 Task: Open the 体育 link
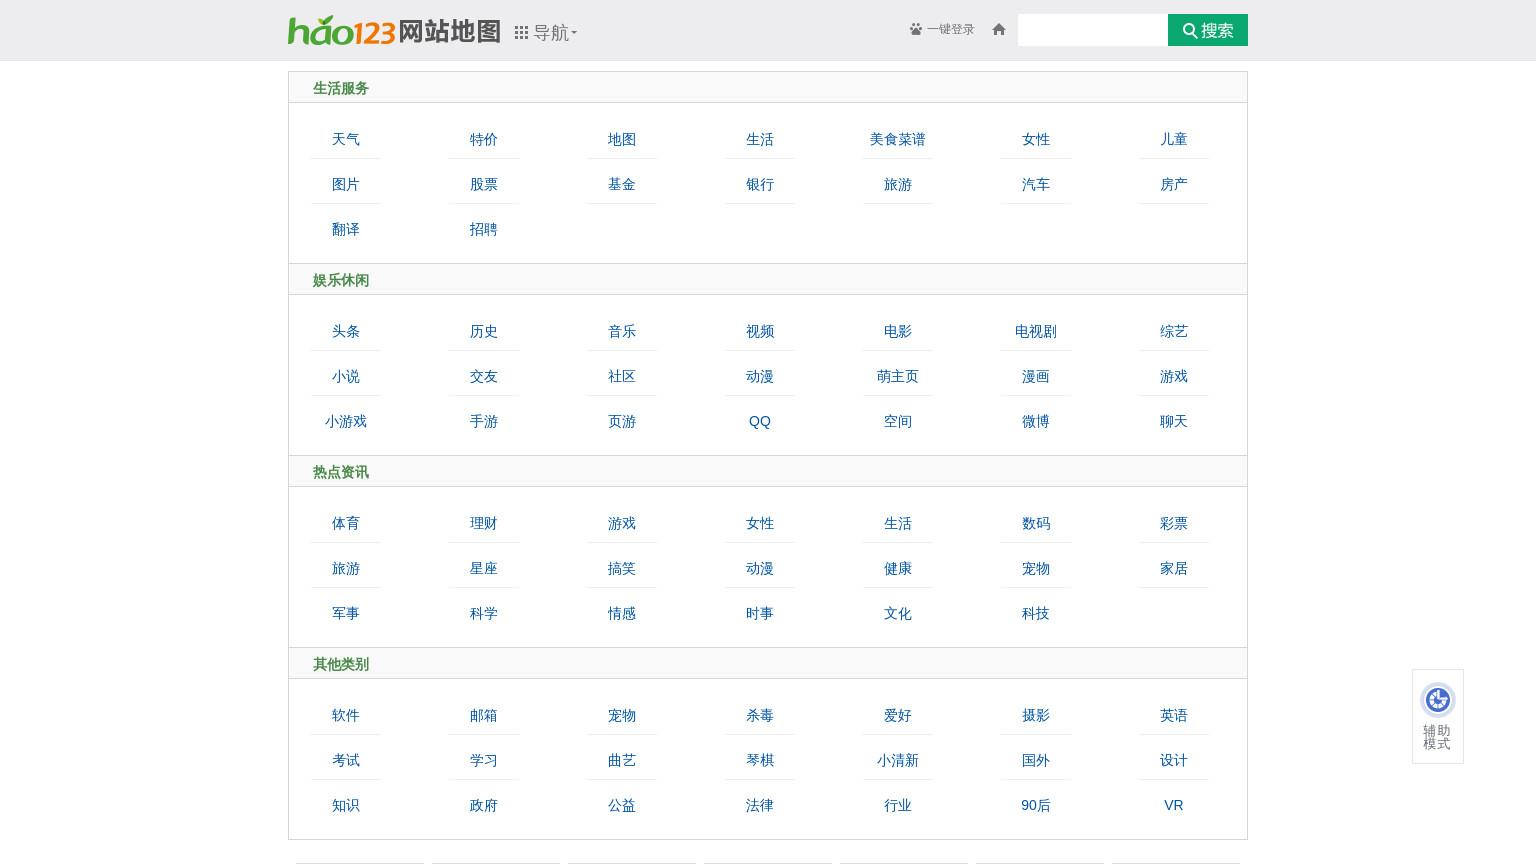tap(346, 523)
